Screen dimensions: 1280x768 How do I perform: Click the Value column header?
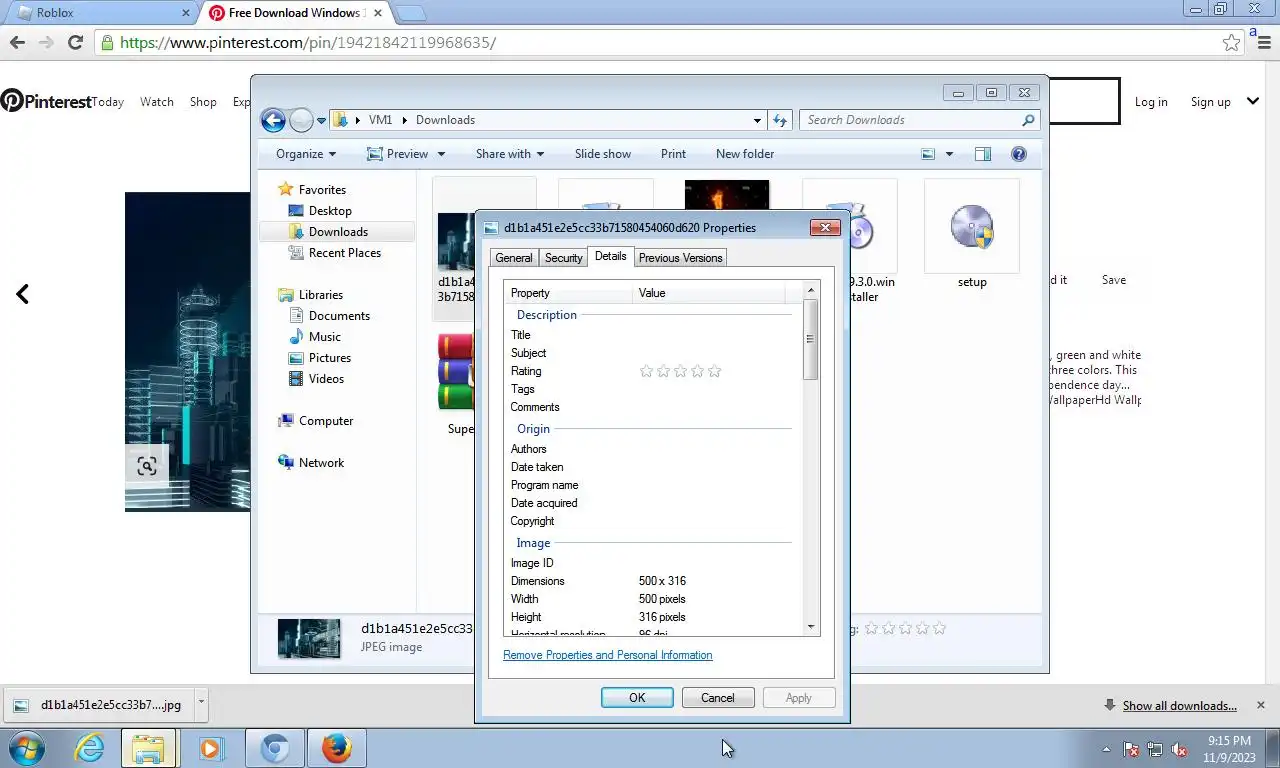[x=709, y=293]
